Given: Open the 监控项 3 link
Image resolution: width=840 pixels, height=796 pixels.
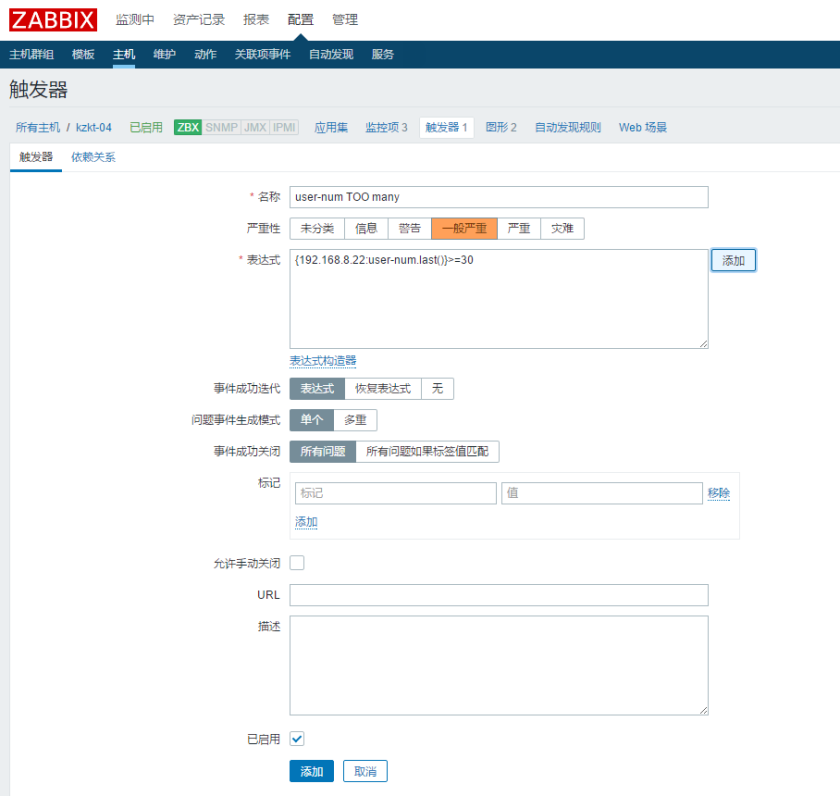Looking at the screenshot, I should pos(386,127).
